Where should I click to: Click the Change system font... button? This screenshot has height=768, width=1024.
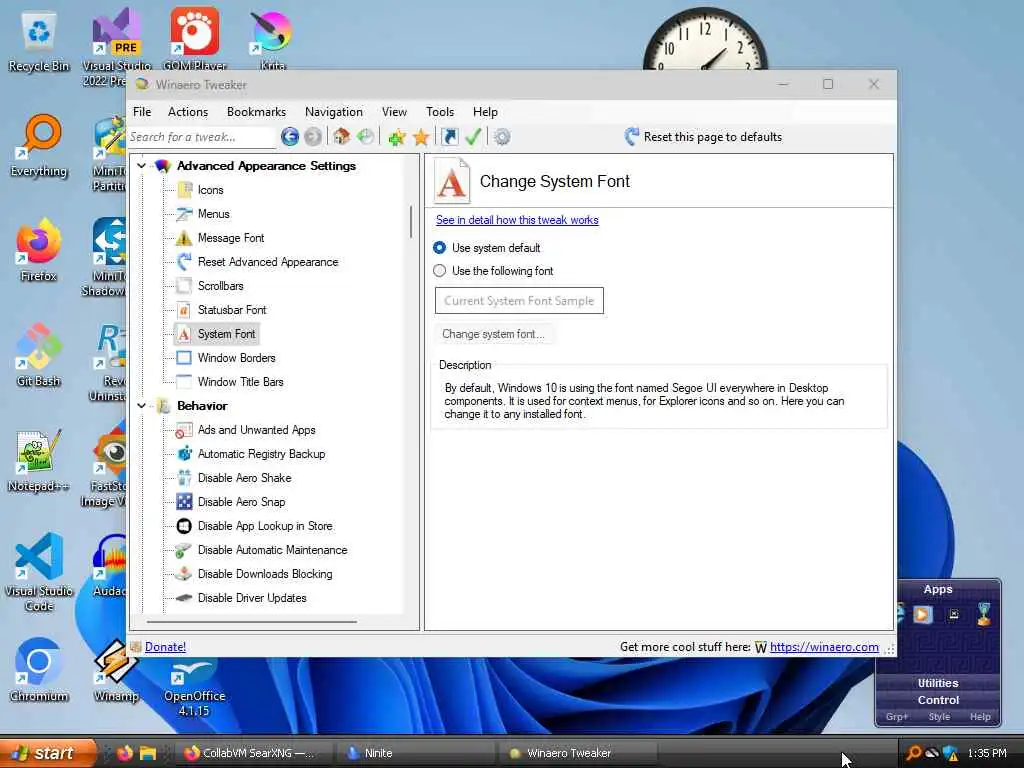(494, 334)
